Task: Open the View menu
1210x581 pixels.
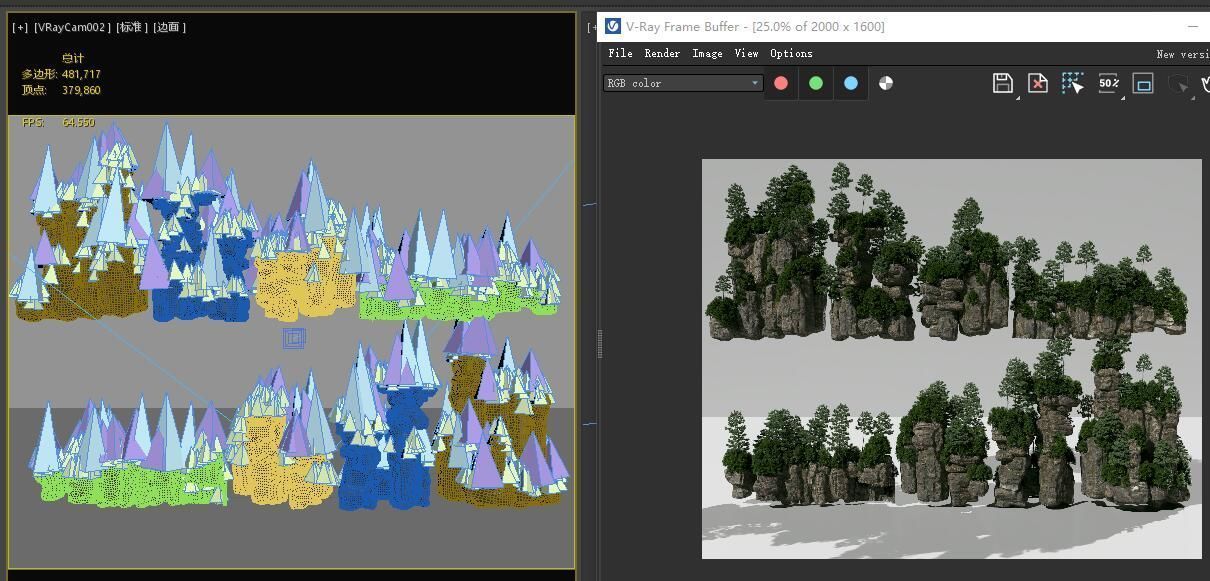Action: [746, 53]
